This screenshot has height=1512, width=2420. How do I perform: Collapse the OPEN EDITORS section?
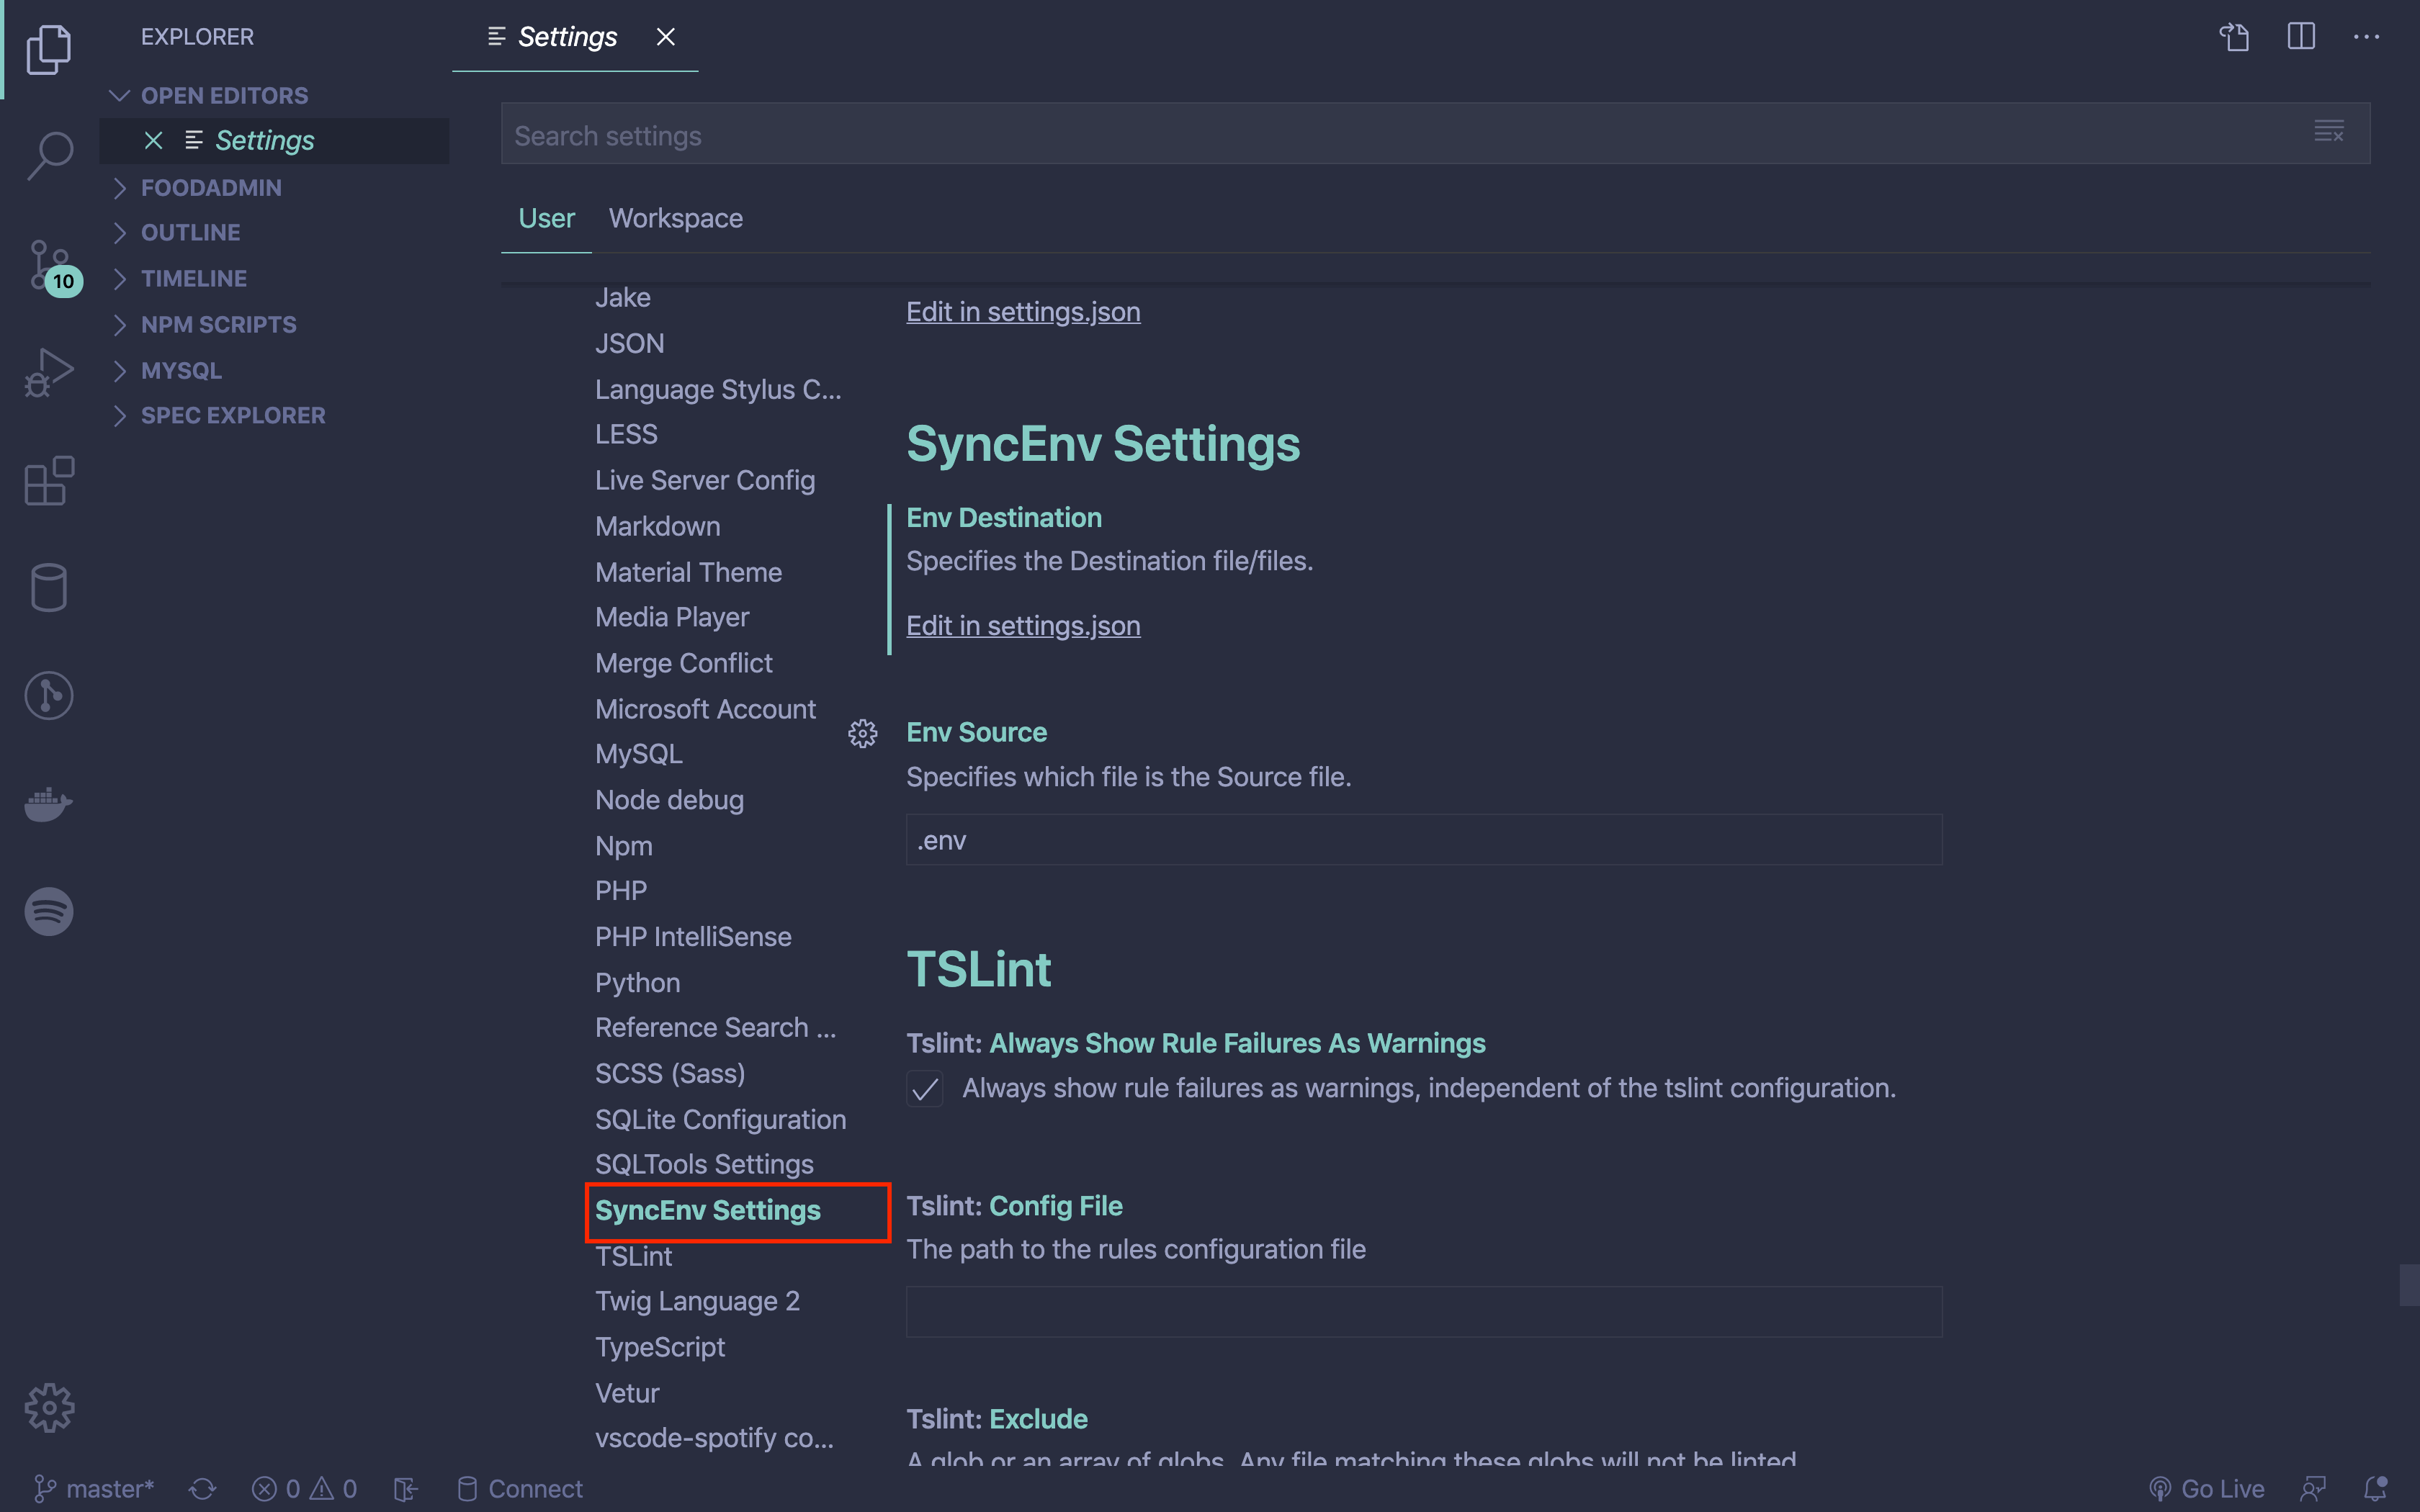(x=224, y=96)
